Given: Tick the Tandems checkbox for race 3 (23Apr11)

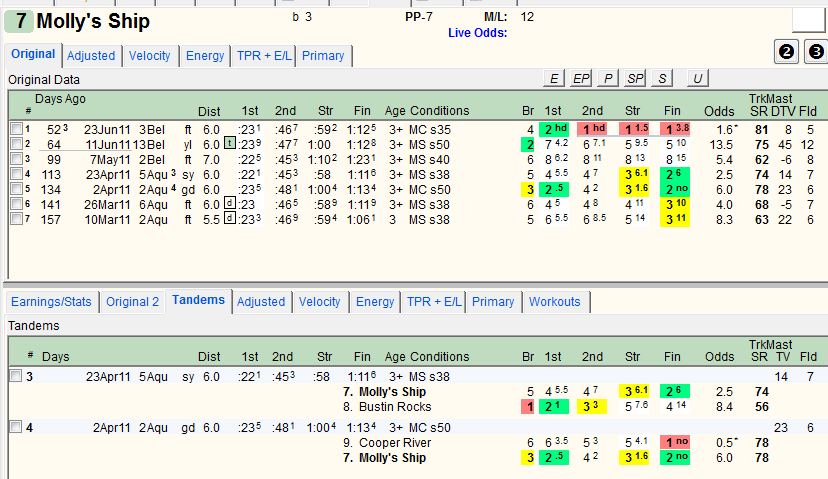Looking at the screenshot, I should click(x=16, y=376).
